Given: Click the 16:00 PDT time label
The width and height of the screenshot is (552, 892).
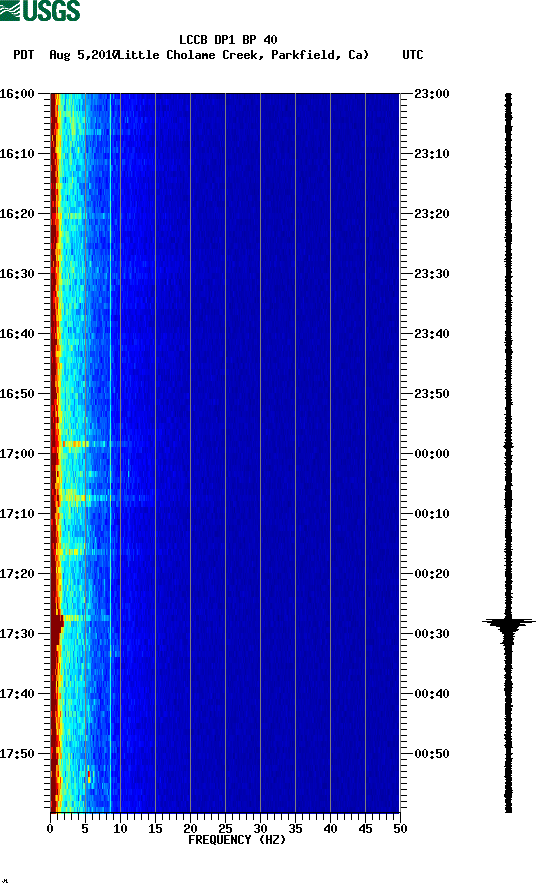Looking at the screenshot, I should coord(17,94).
